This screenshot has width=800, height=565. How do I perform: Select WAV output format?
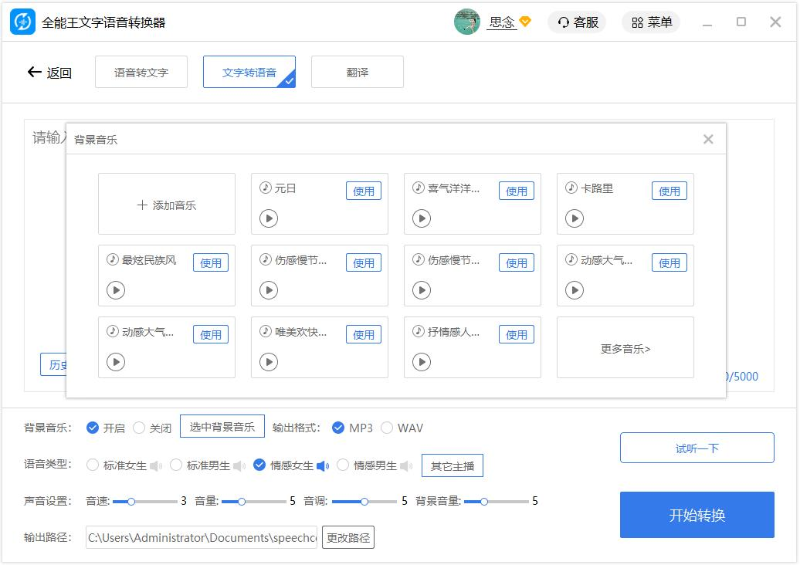point(387,428)
